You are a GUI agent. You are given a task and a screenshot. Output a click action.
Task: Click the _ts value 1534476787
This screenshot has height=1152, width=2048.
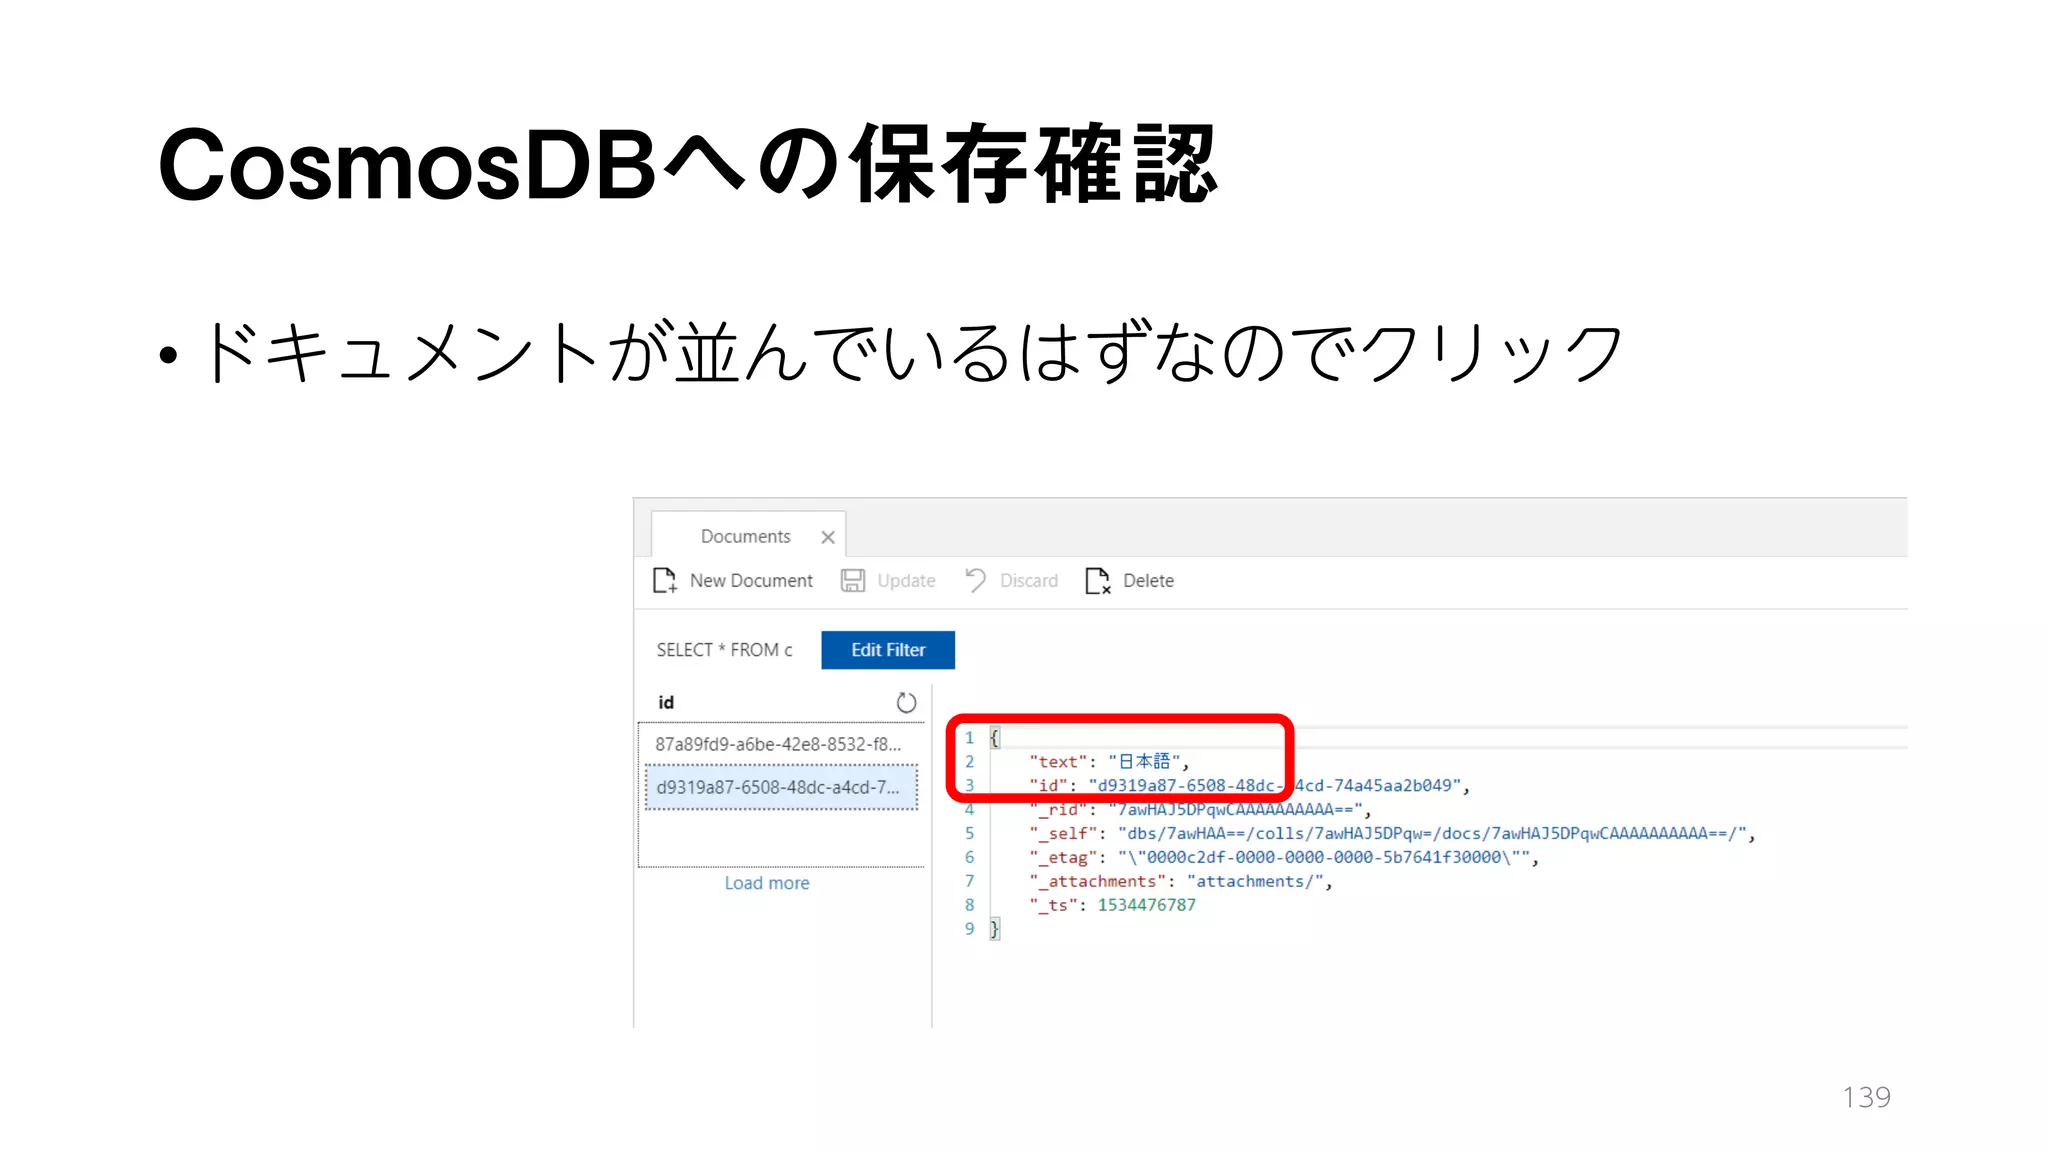1147,905
